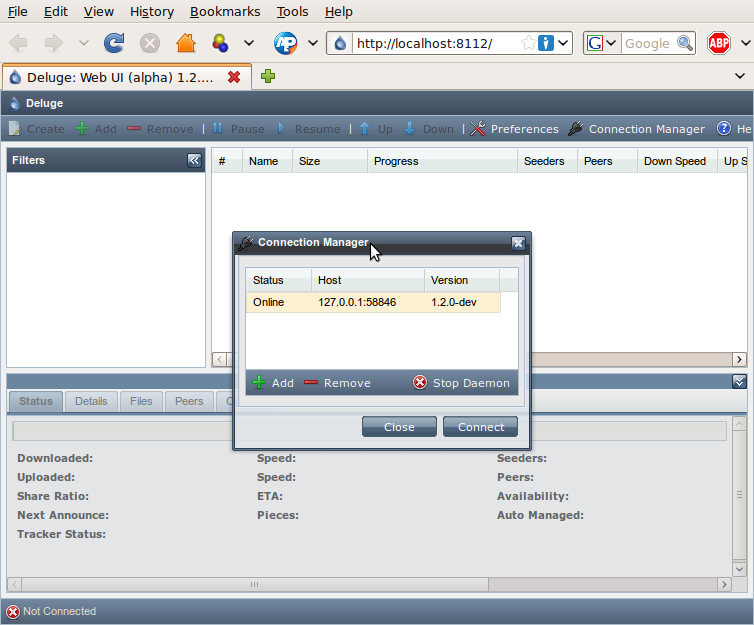Viewport: 754px width, 625px height.
Task: Switch to the Status tab
Action: point(36,401)
